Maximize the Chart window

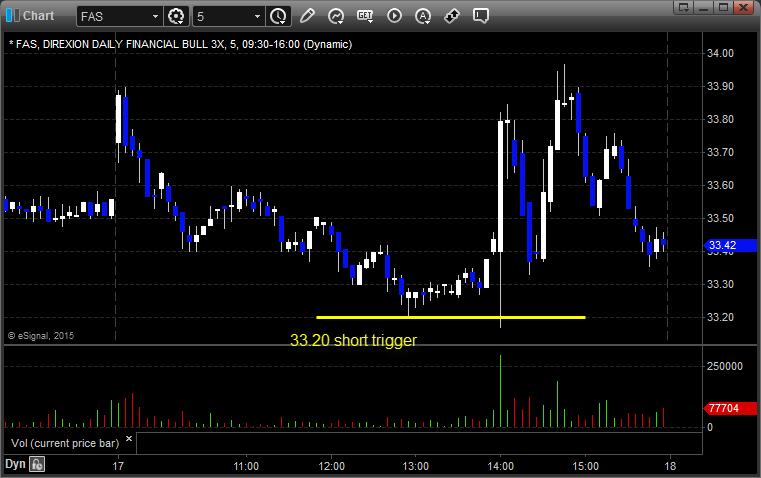coord(723,7)
